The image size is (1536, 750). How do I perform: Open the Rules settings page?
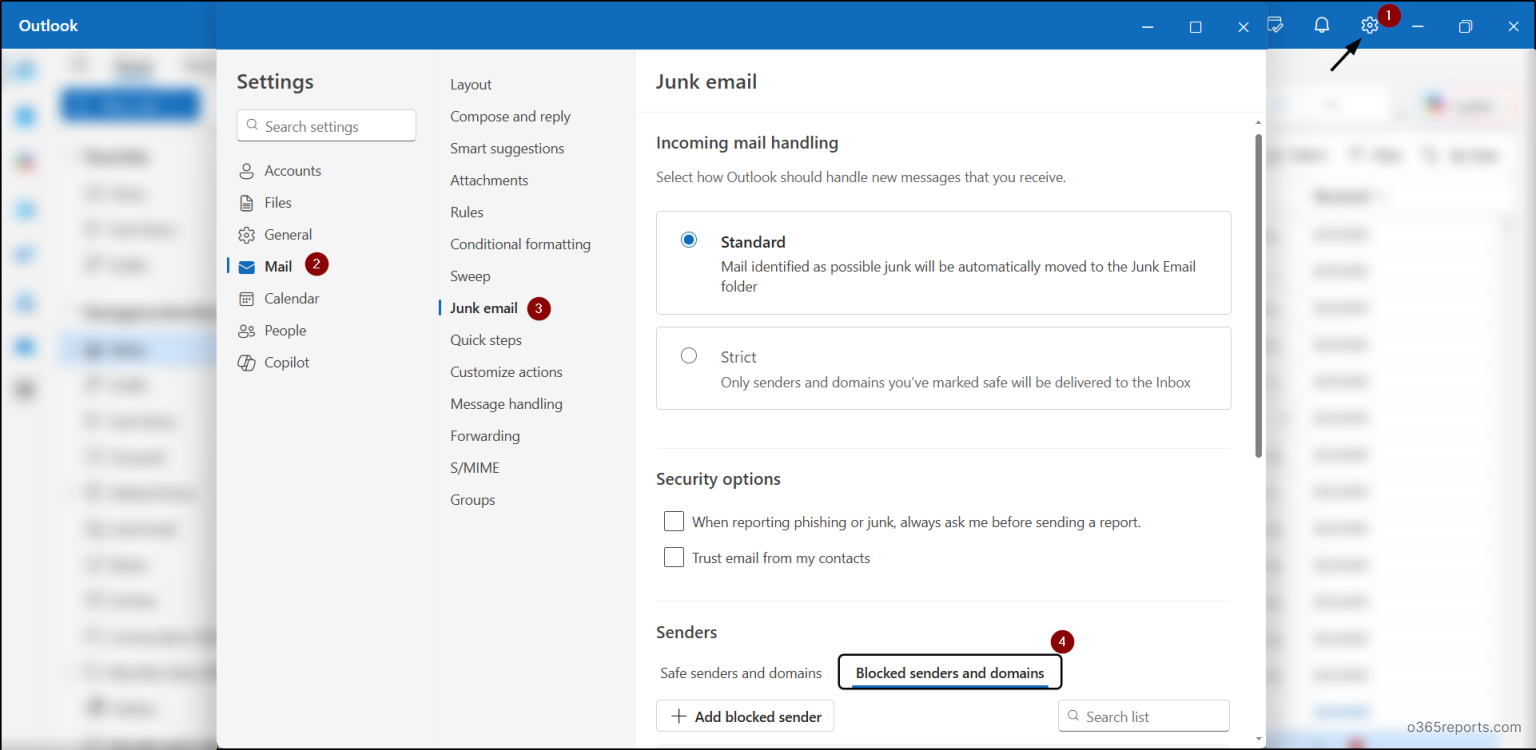click(x=467, y=213)
